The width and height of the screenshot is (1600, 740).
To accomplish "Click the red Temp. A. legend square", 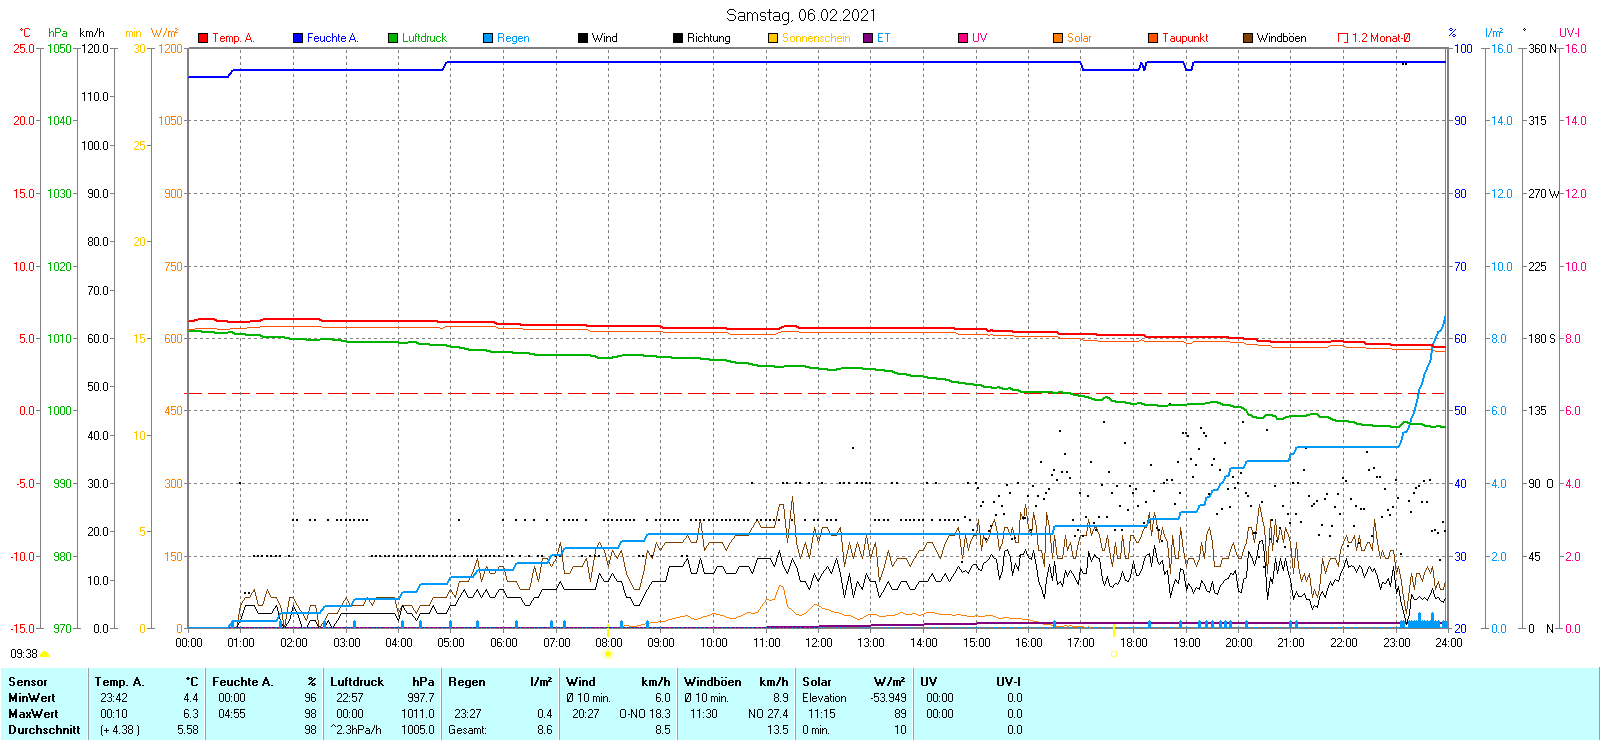I will click(203, 38).
